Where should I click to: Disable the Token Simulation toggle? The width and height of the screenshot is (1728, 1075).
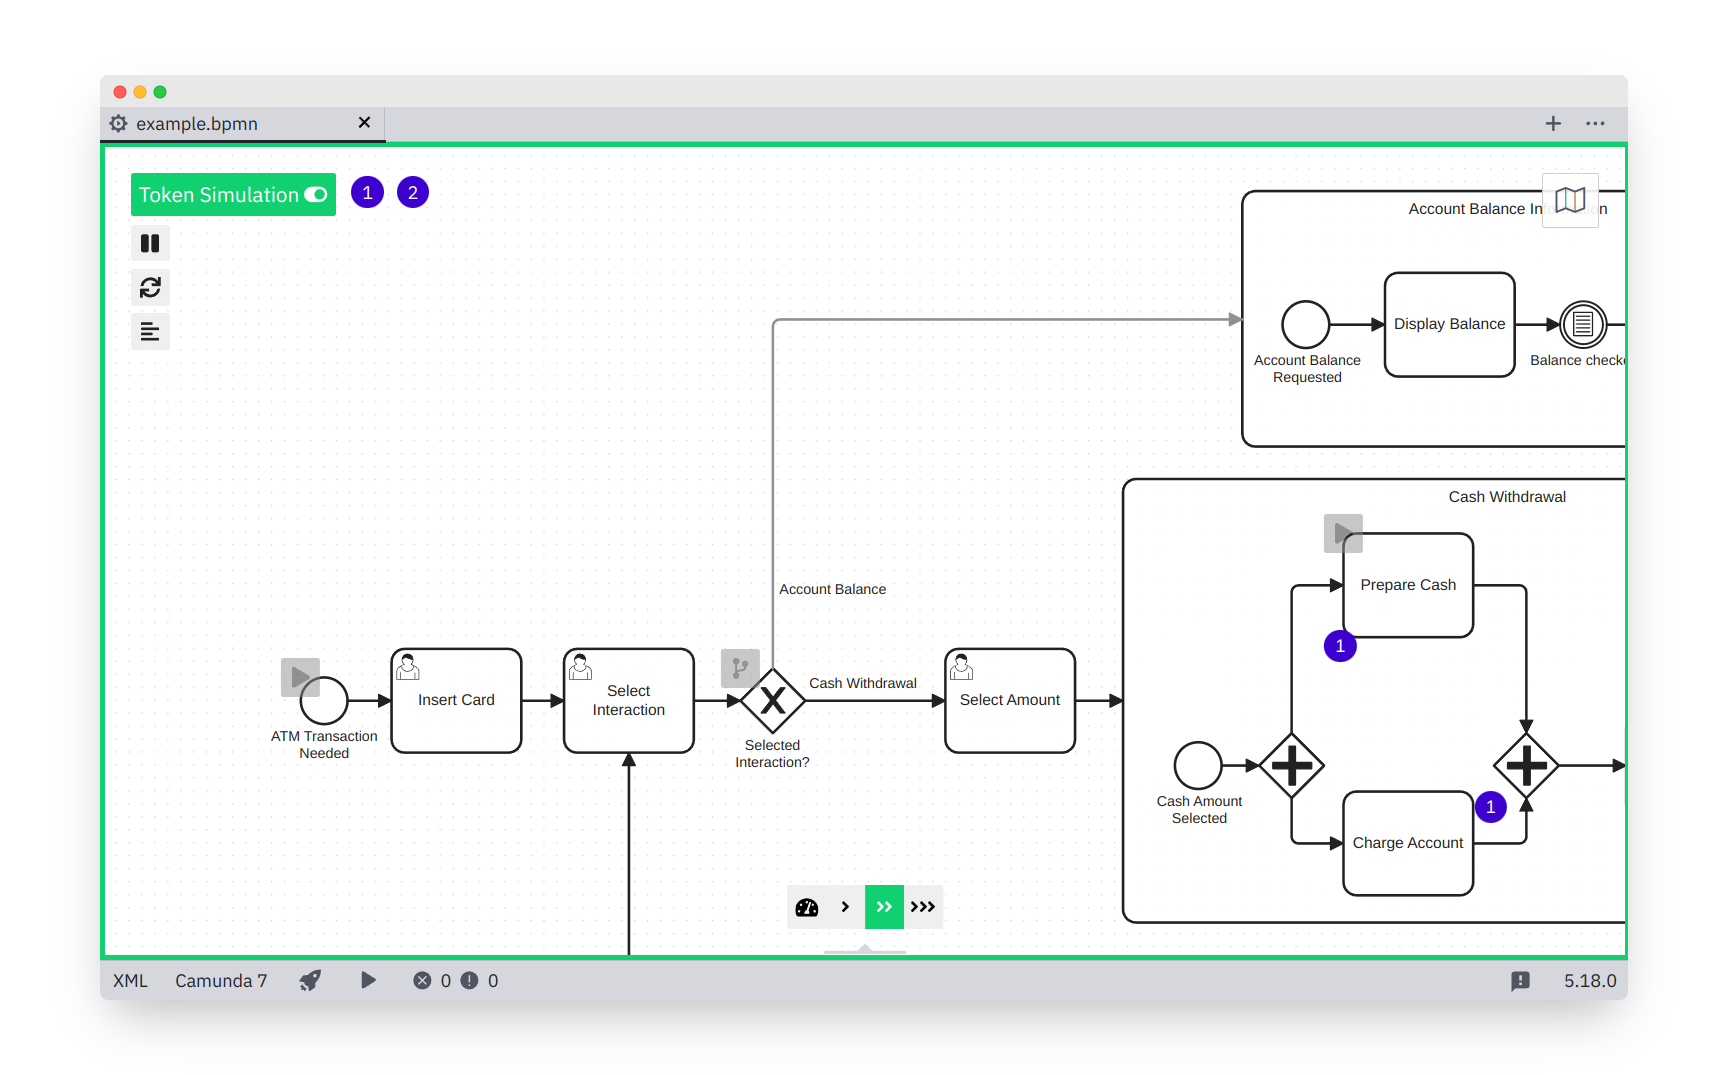(316, 194)
